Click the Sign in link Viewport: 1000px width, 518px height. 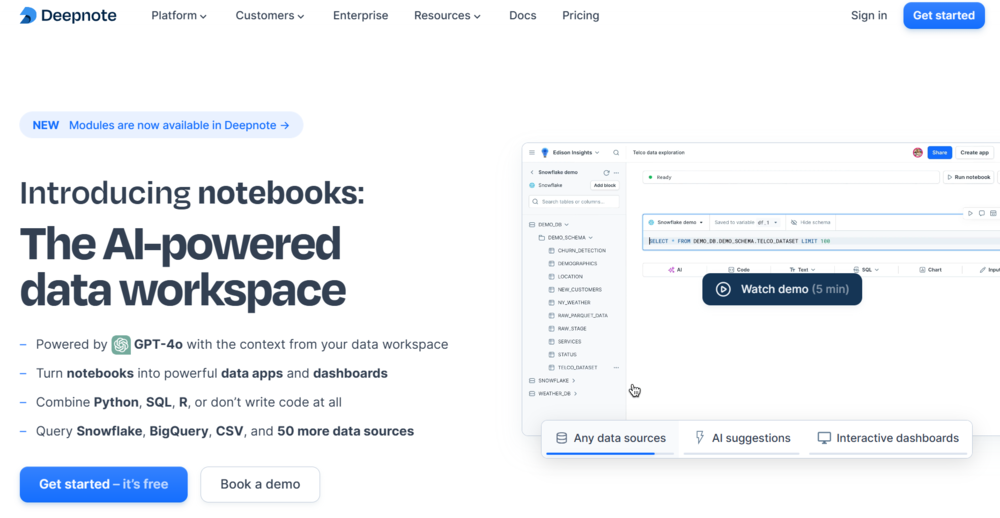[x=869, y=15]
